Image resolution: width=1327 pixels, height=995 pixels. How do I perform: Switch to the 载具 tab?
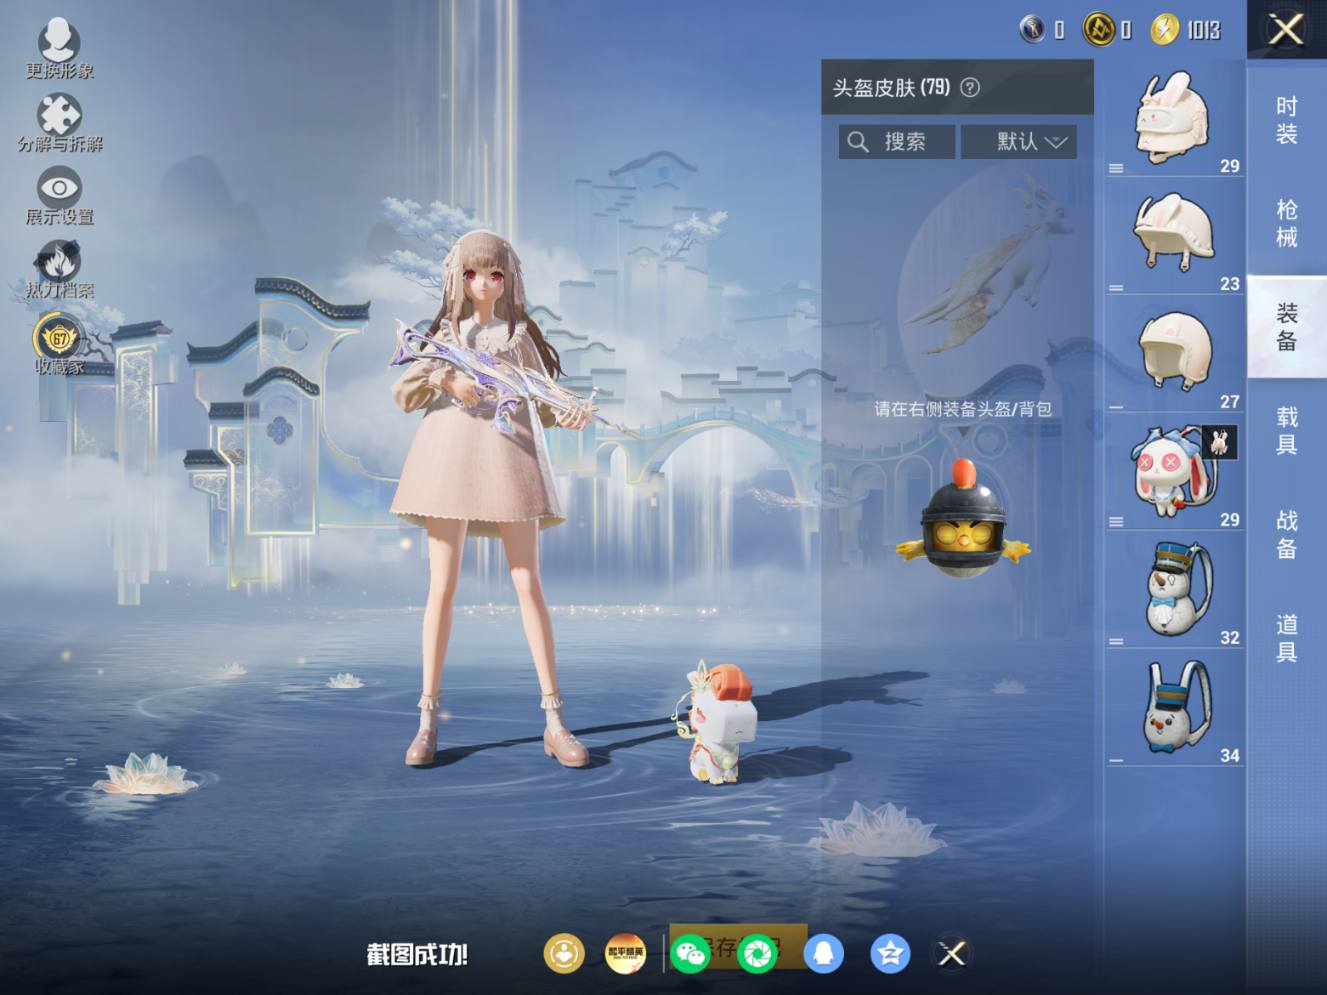(1286, 430)
